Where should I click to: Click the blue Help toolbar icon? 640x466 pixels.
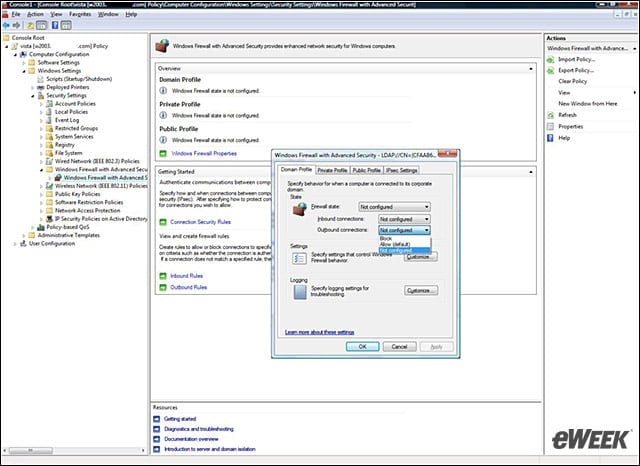(x=55, y=25)
